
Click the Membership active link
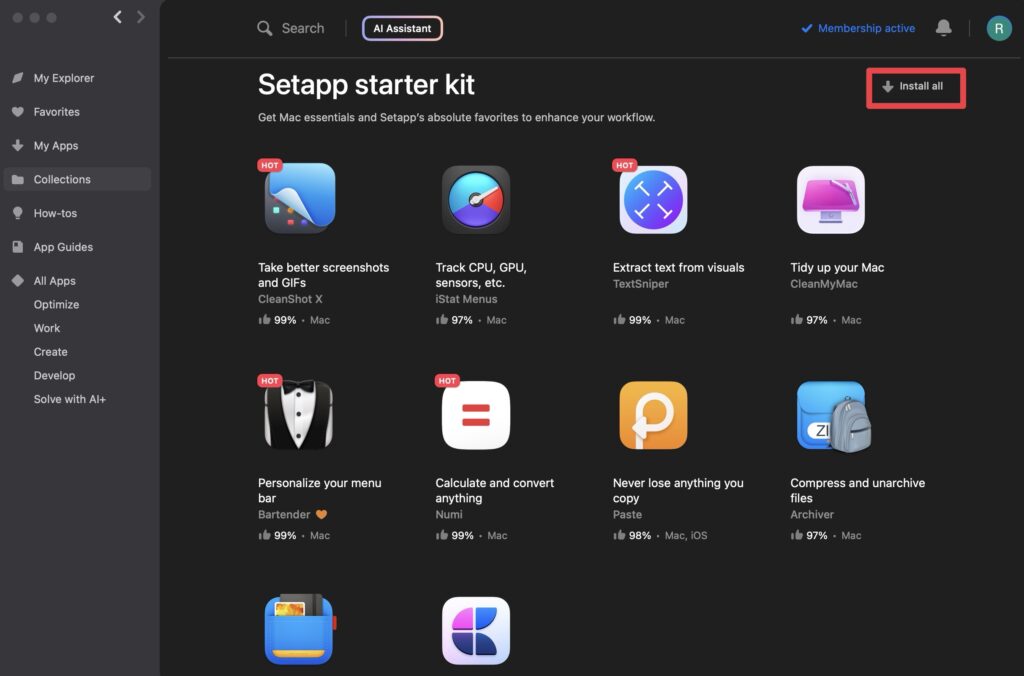pos(858,28)
